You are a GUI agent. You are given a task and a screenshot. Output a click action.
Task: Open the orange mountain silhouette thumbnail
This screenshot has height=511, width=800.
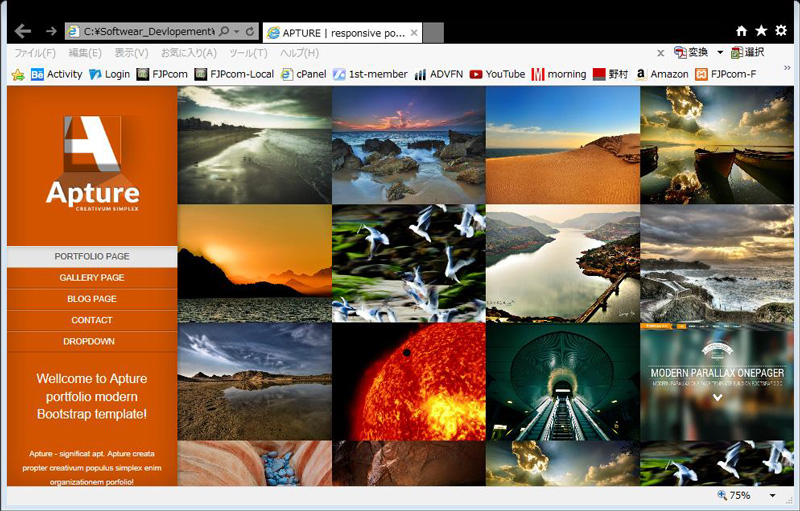pos(255,263)
